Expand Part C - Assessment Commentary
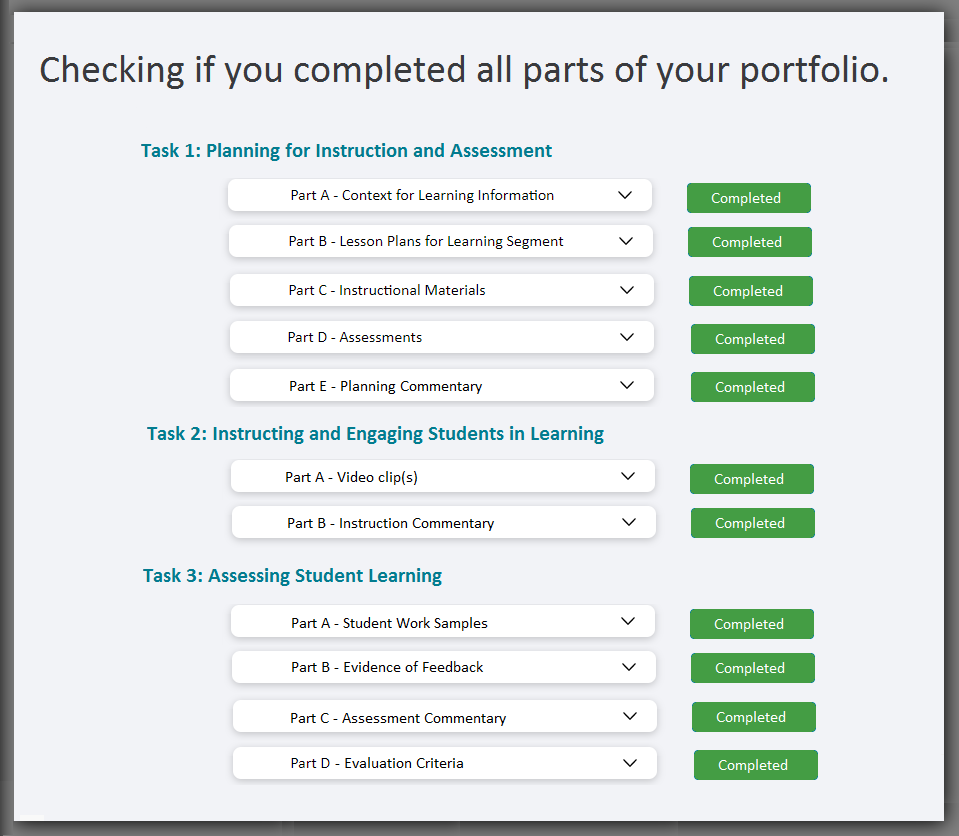The image size is (959, 836). [630, 717]
